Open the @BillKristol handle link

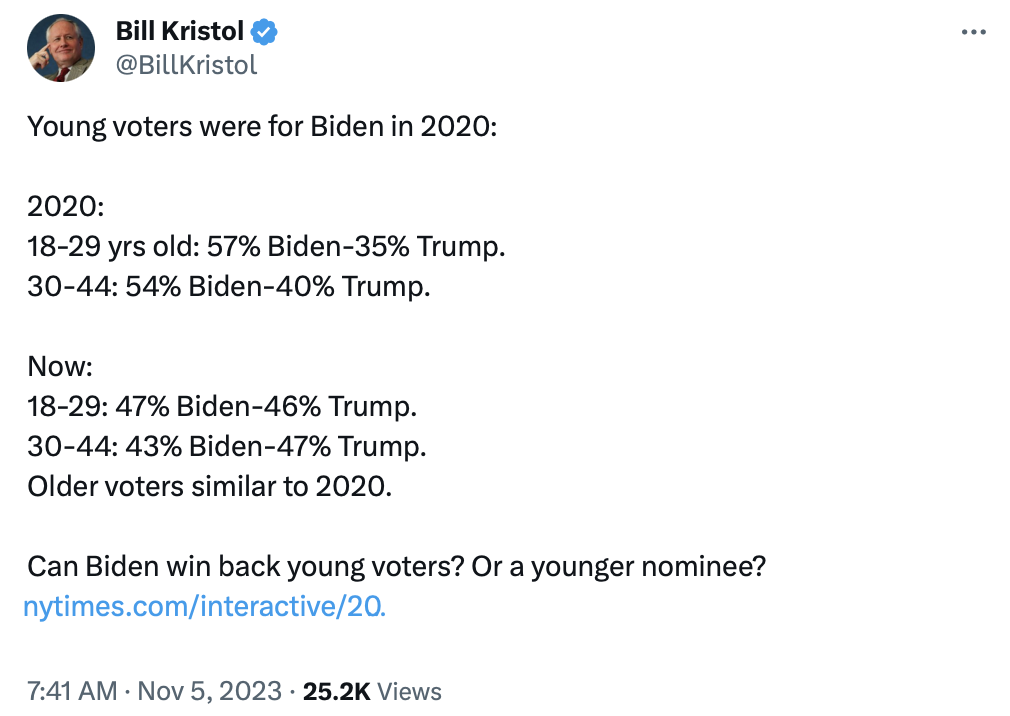click(186, 64)
